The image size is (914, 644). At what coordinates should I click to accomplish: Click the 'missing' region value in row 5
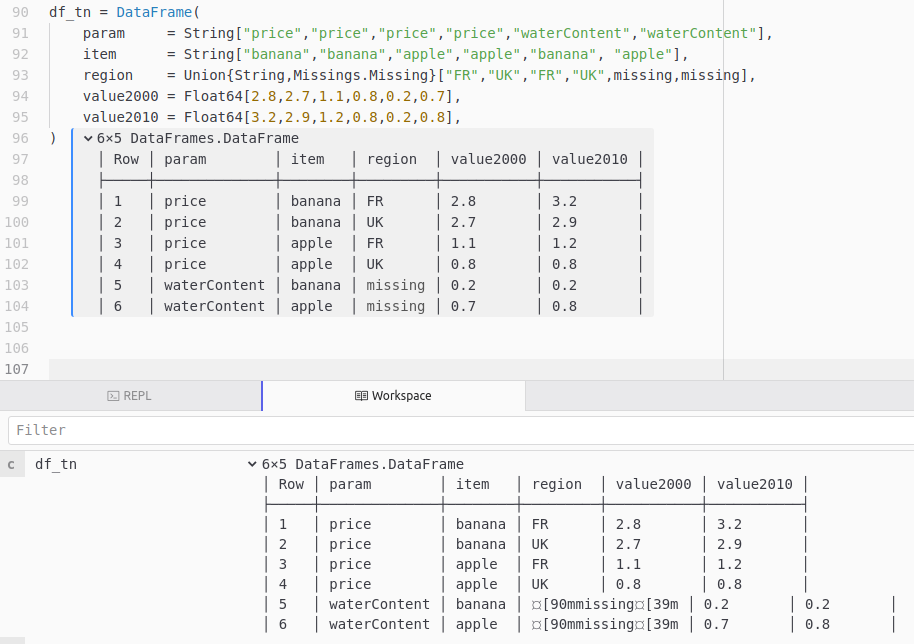394,285
